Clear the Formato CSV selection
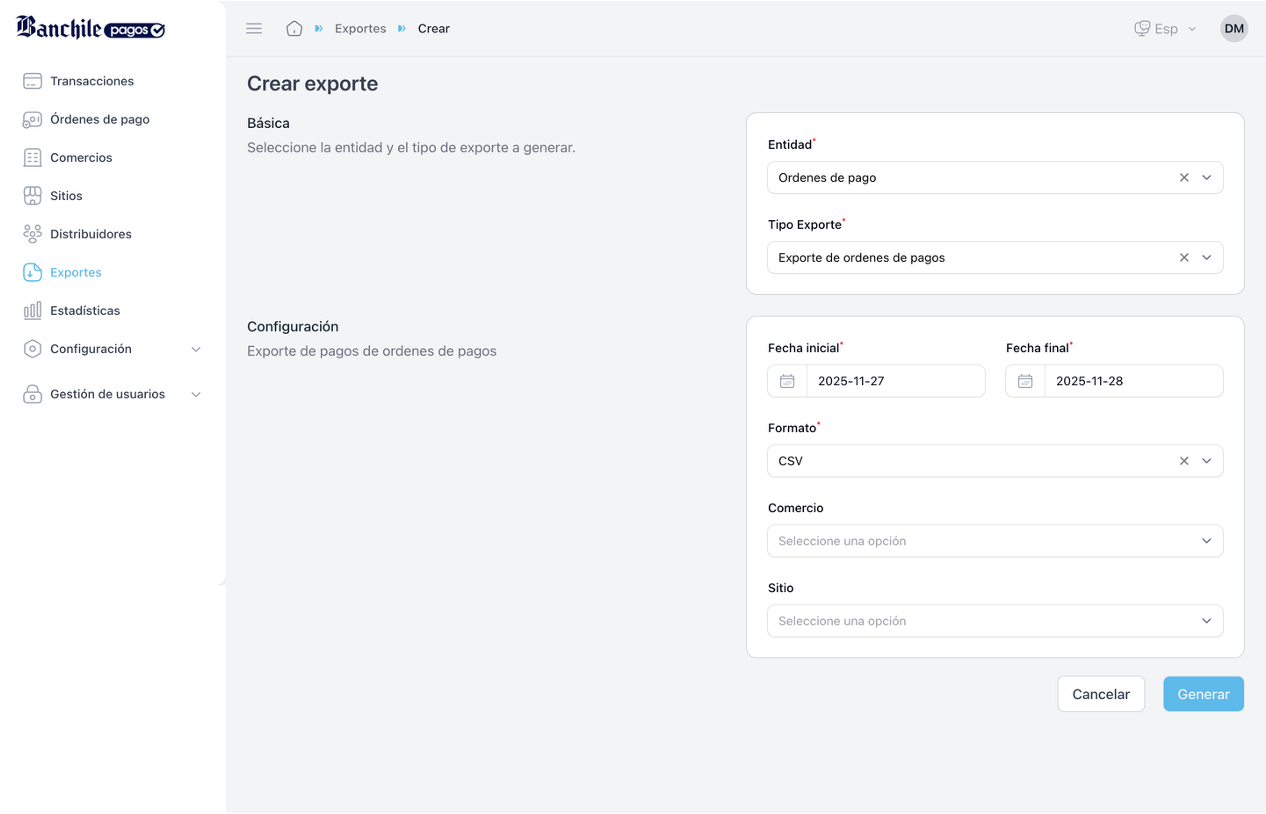This screenshot has width=1266, height=814. 1184,461
